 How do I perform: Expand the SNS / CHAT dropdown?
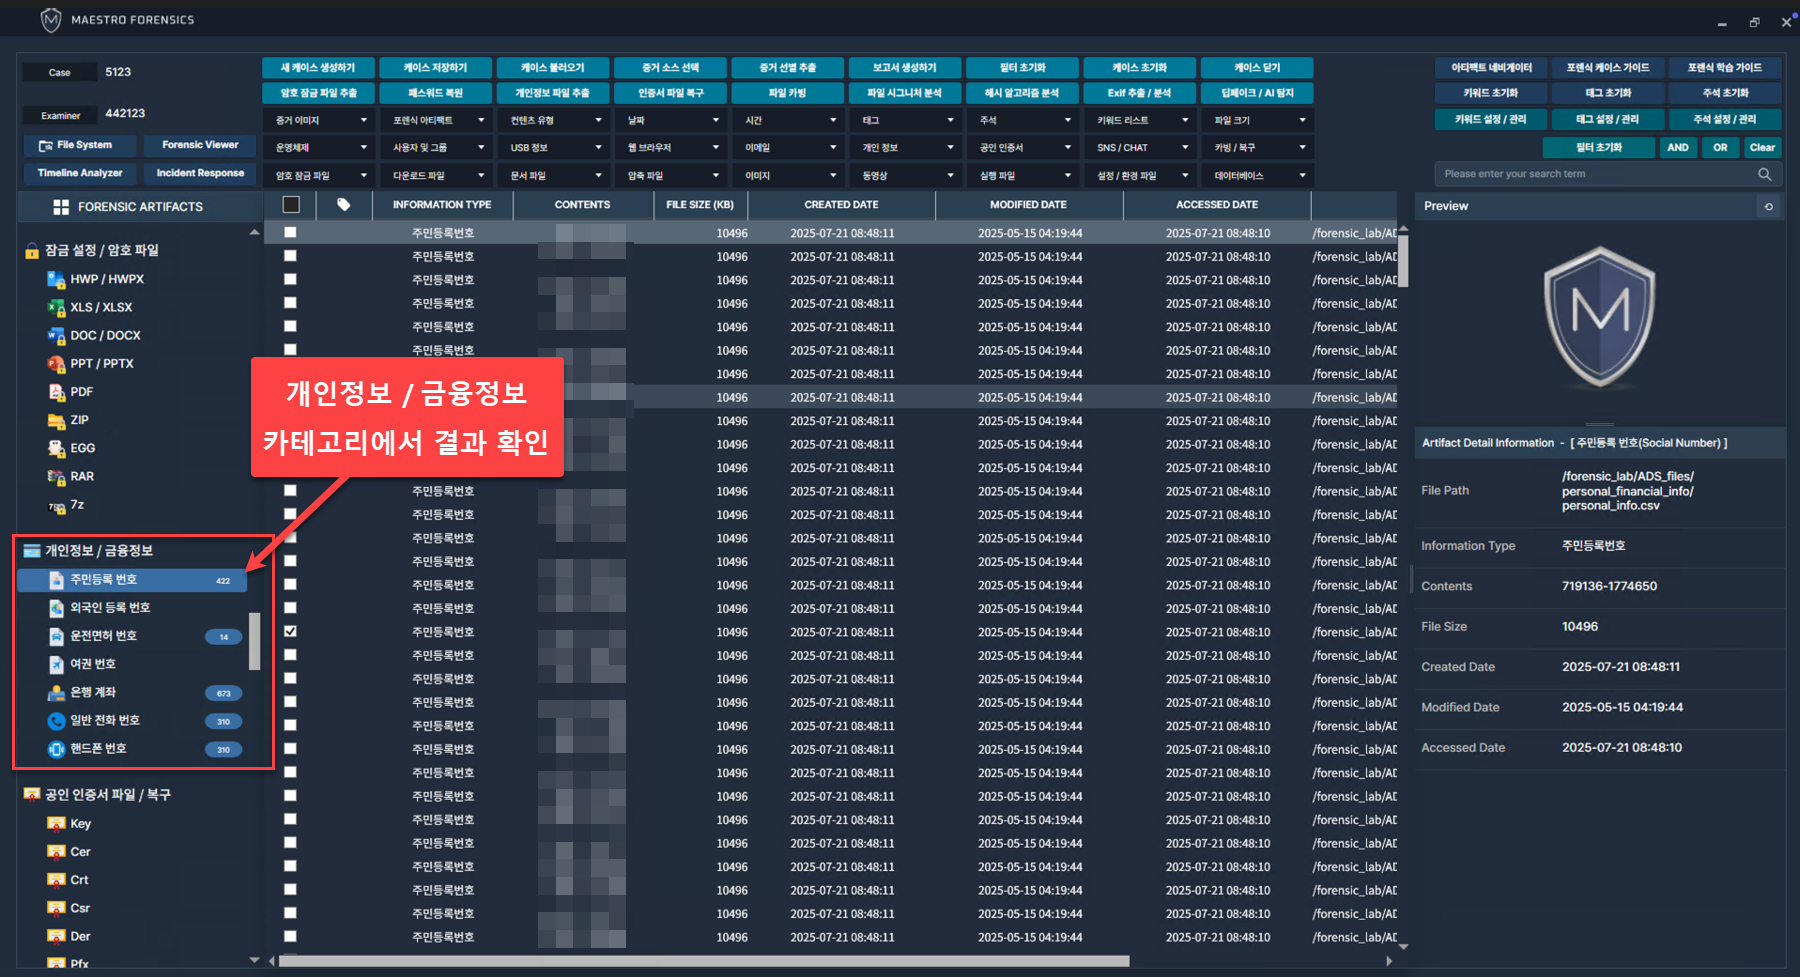[x=1142, y=148]
